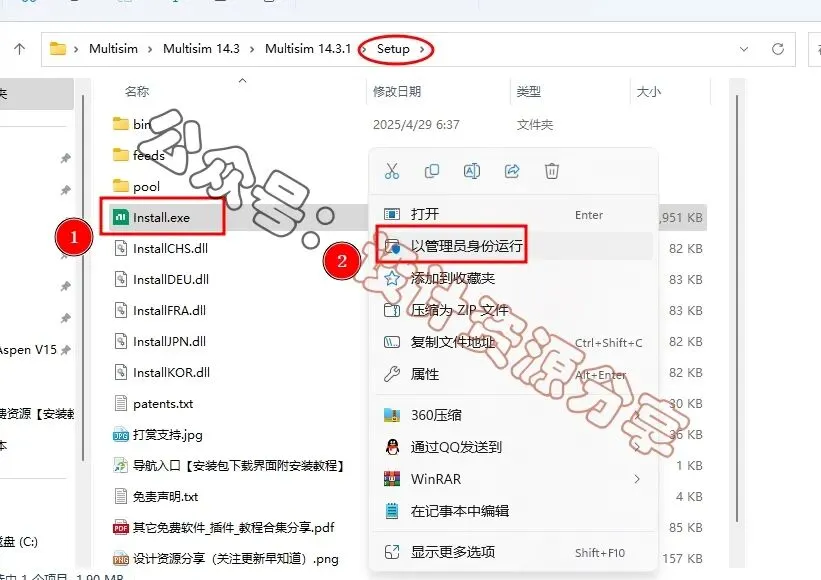
Task: Open the address bar history dropdown
Action: click(744, 49)
